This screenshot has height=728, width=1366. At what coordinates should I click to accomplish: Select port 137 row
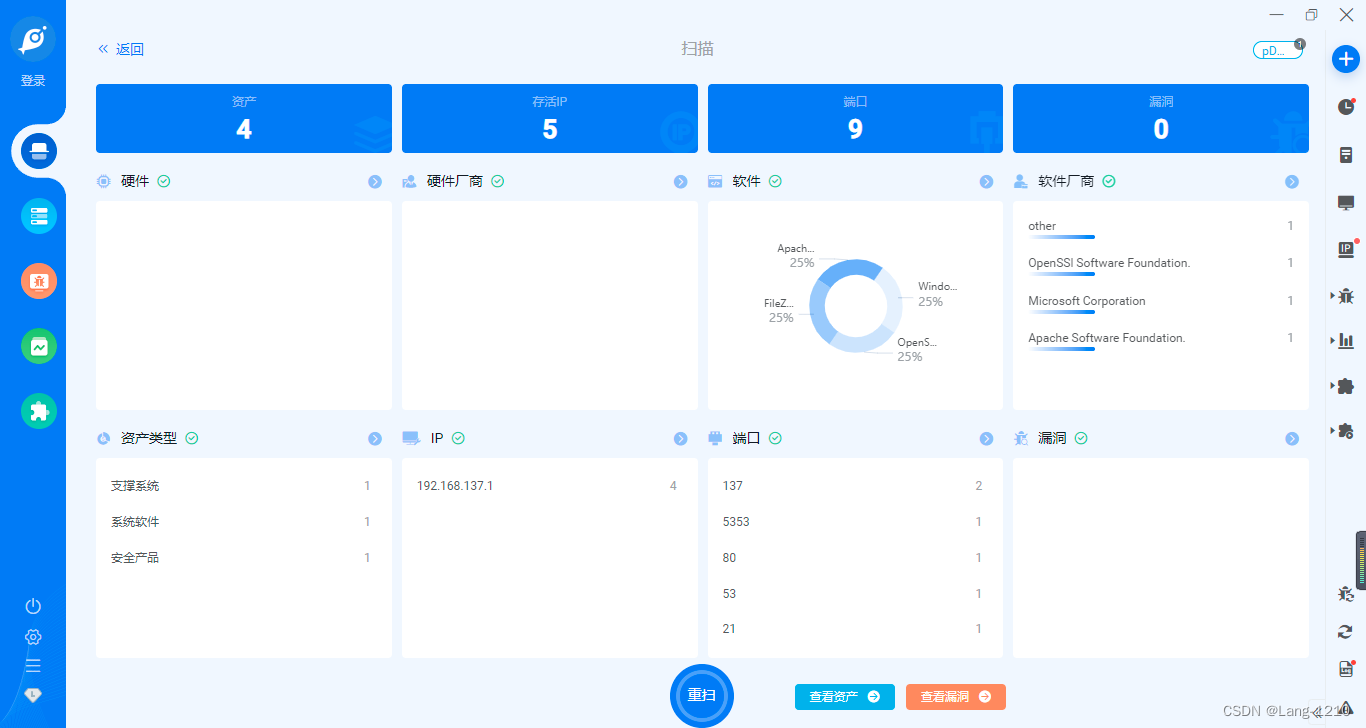[855, 486]
